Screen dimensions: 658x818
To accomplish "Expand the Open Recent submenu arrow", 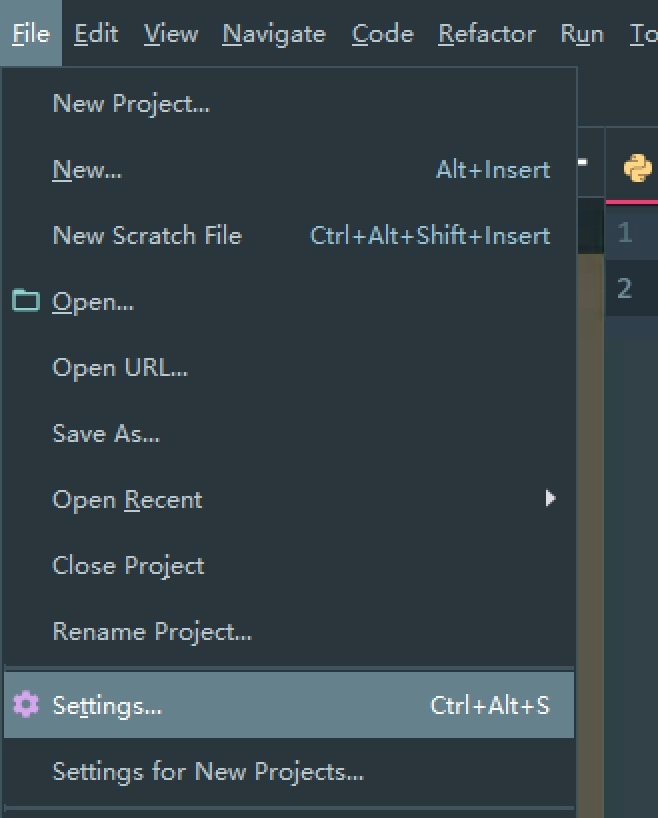I will click(550, 498).
